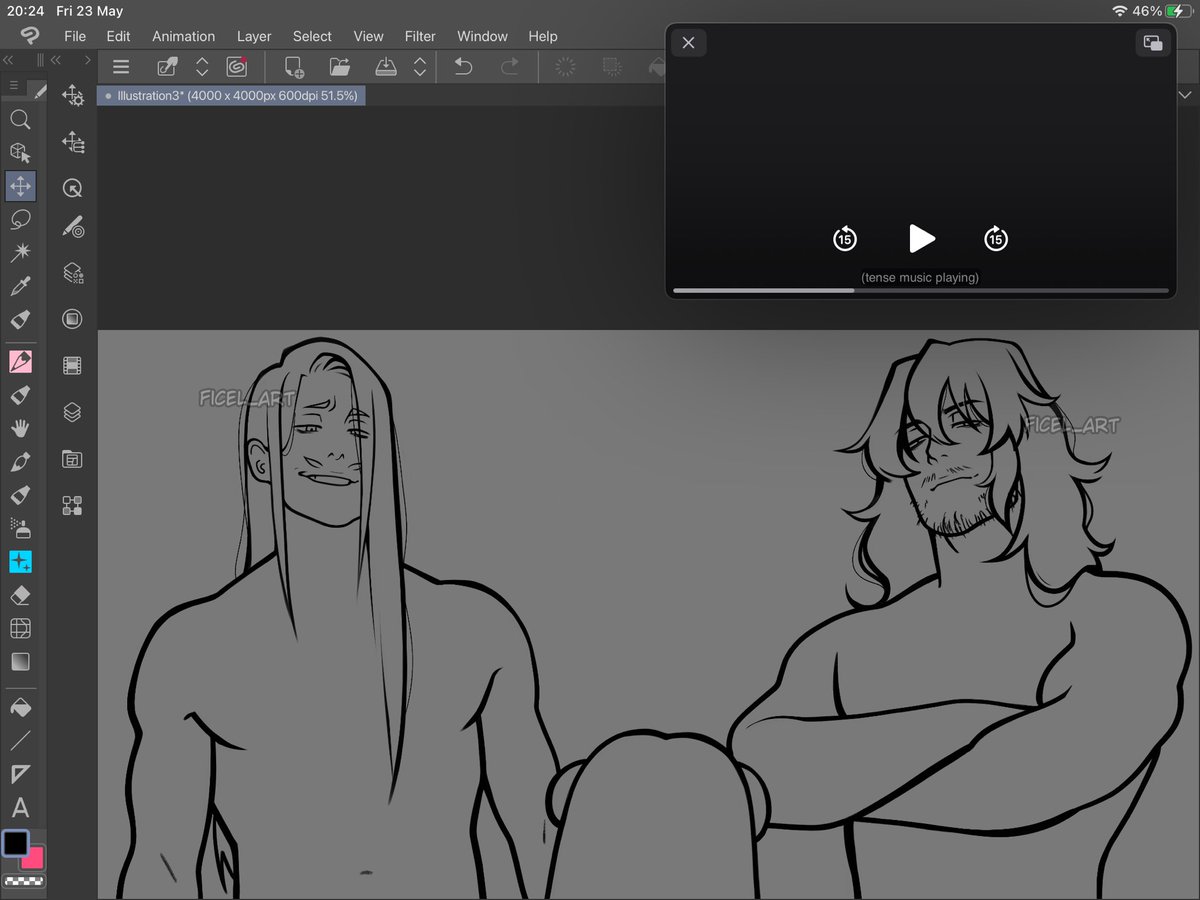Collapse the tool palette with the double chevron

[x=8, y=60]
